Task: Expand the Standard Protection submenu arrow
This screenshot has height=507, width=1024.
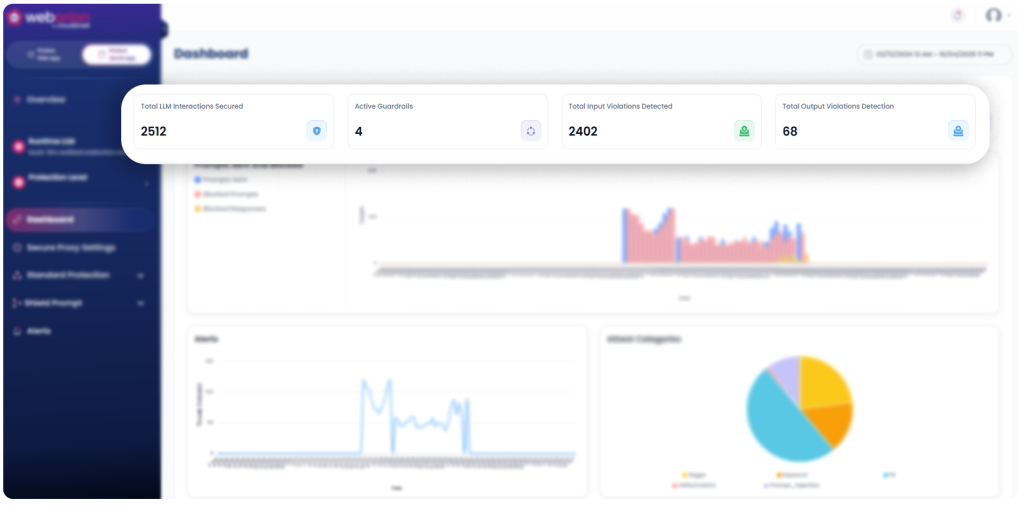Action: (140, 276)
